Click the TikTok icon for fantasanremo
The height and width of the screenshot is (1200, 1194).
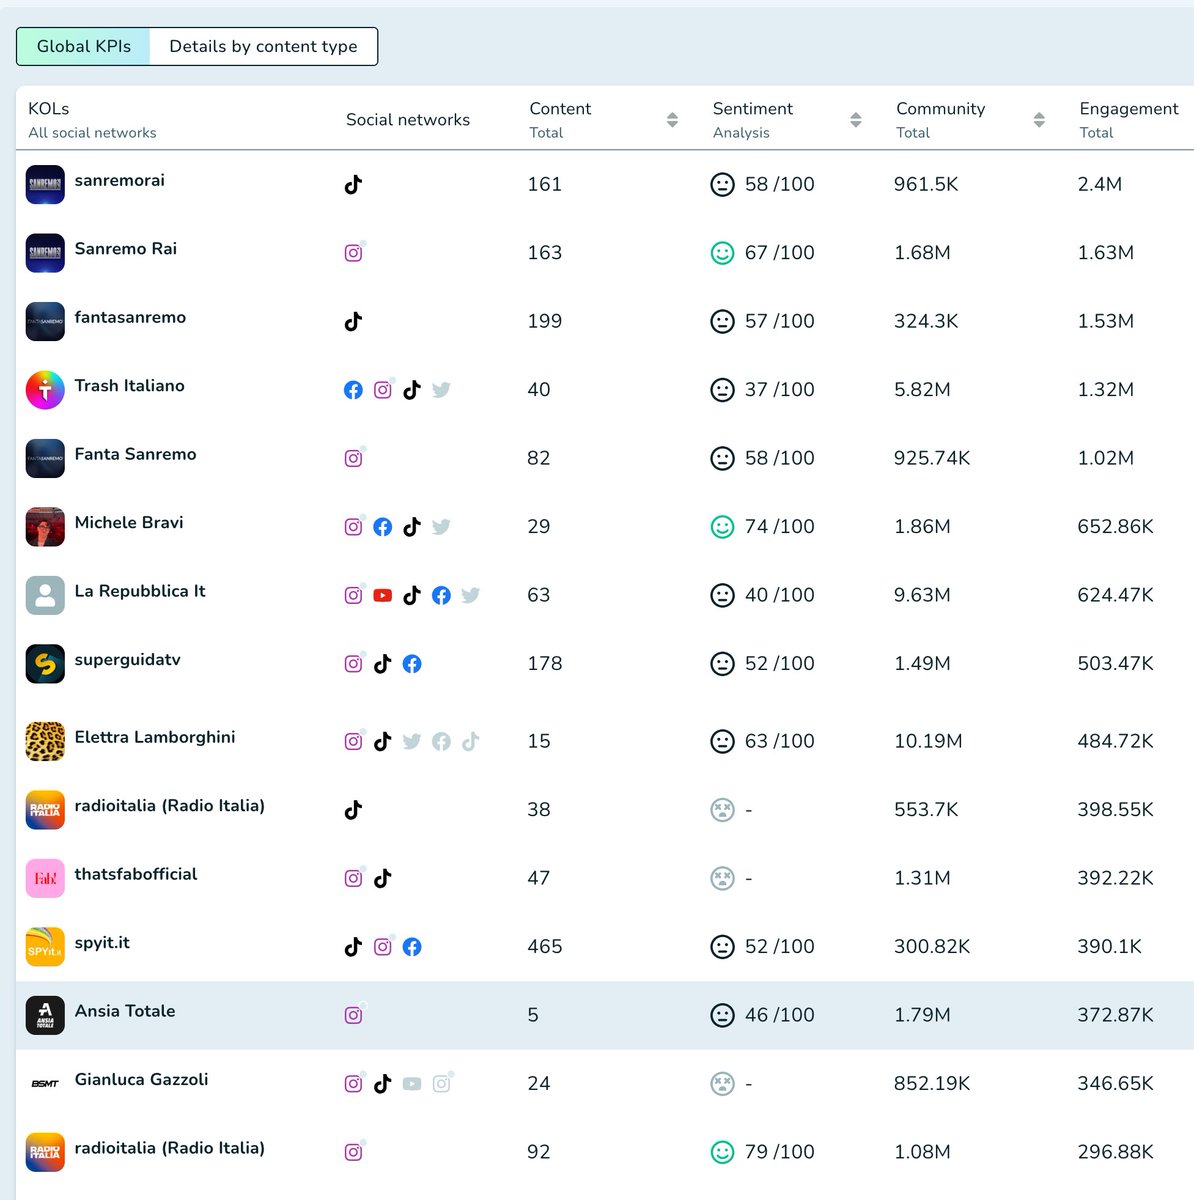[x=353, y=321]
